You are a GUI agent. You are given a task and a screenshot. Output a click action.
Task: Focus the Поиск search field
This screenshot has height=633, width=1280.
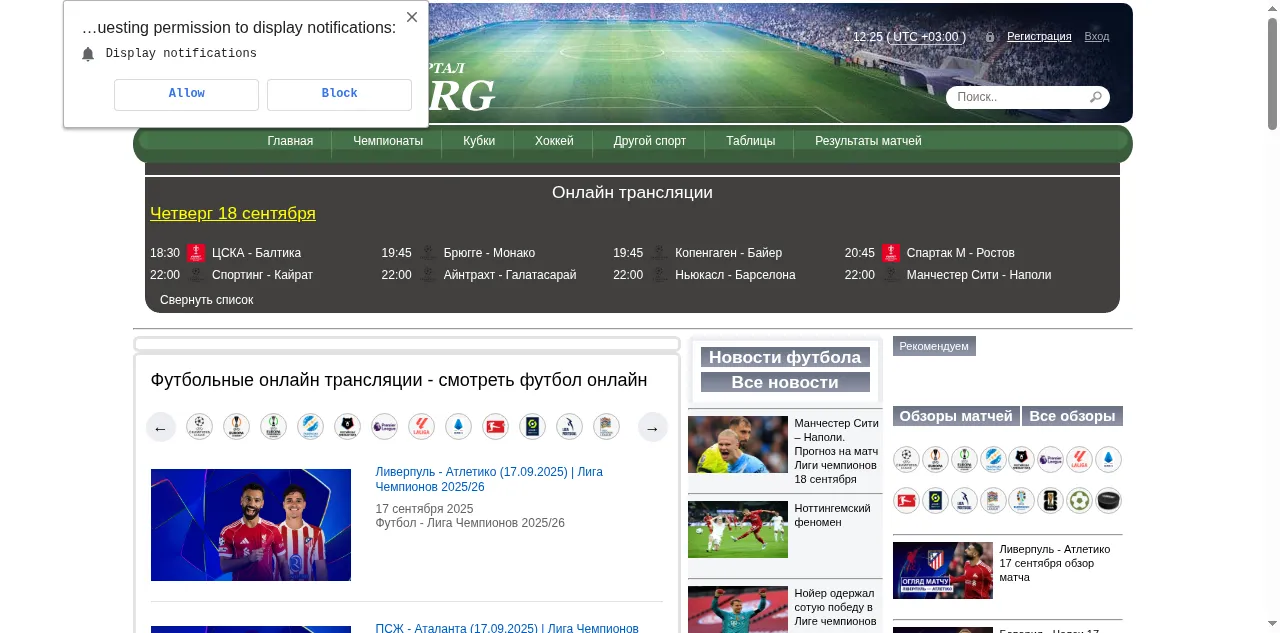pos(1019,97)
